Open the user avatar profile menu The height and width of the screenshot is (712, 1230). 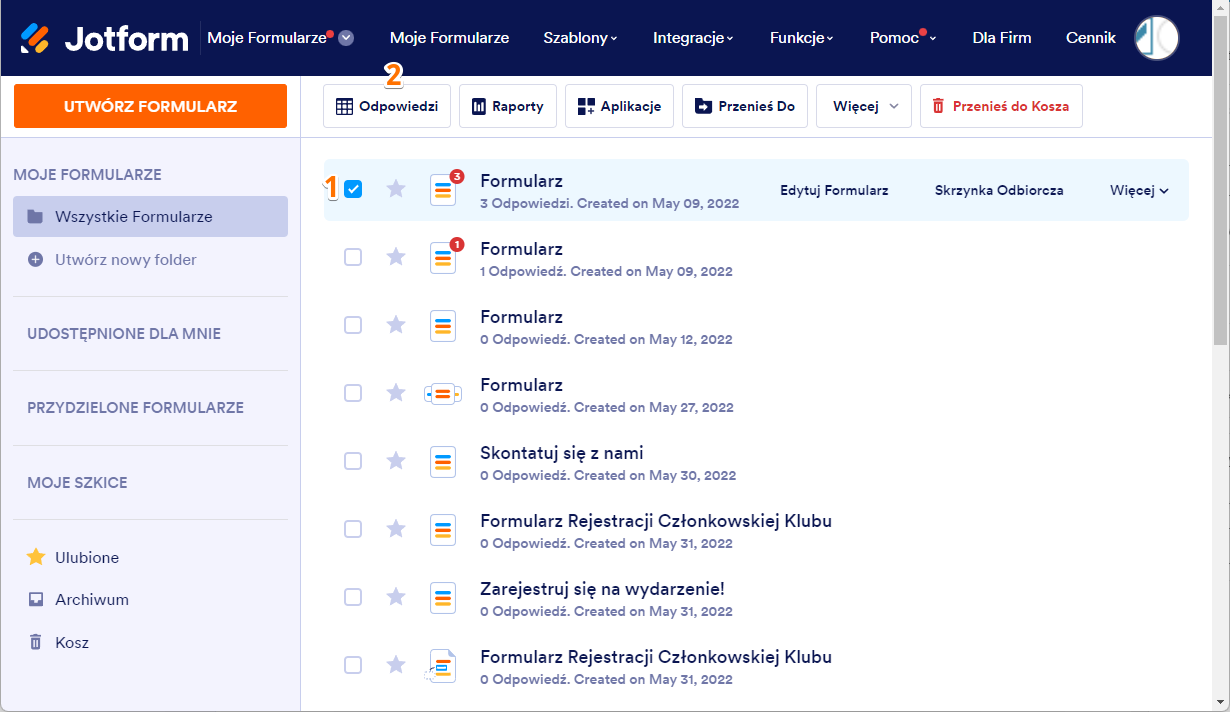point(1156,38)
